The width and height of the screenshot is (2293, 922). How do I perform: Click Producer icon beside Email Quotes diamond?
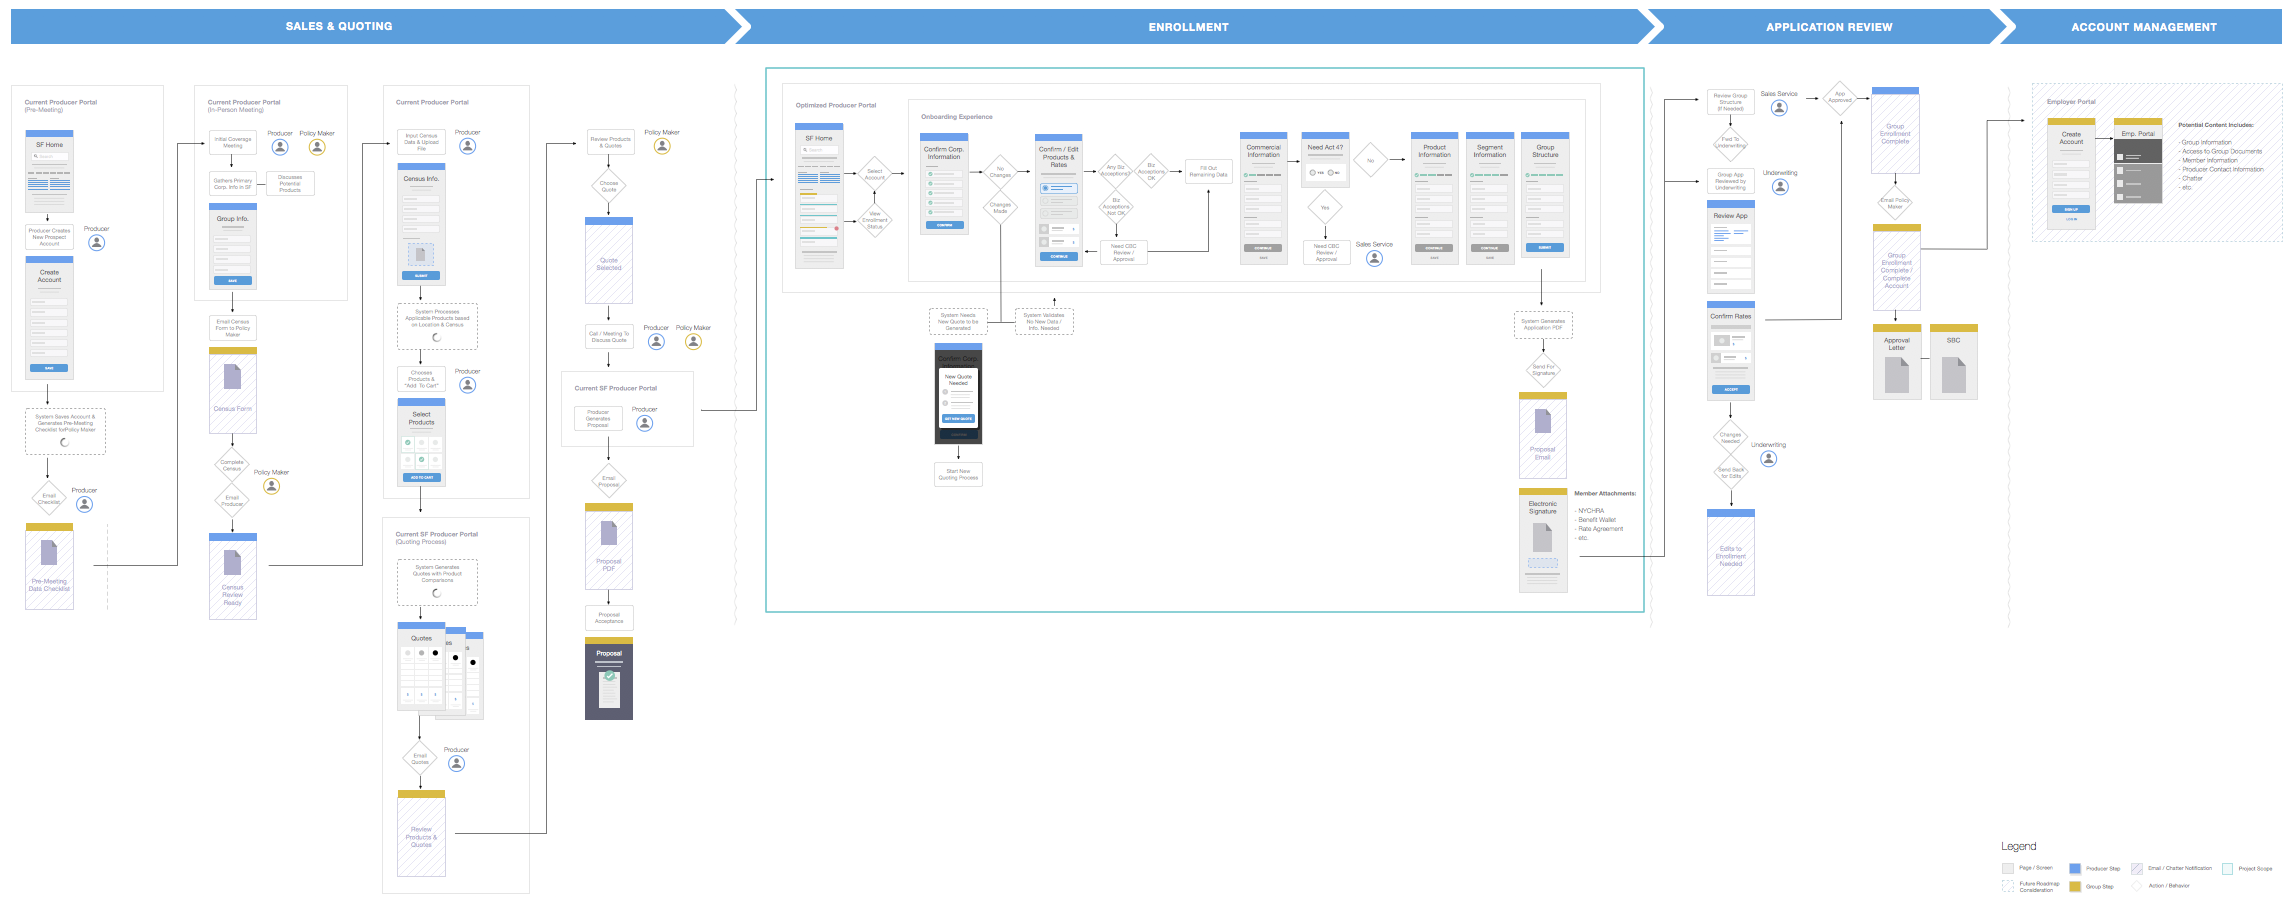pos(456,763)
